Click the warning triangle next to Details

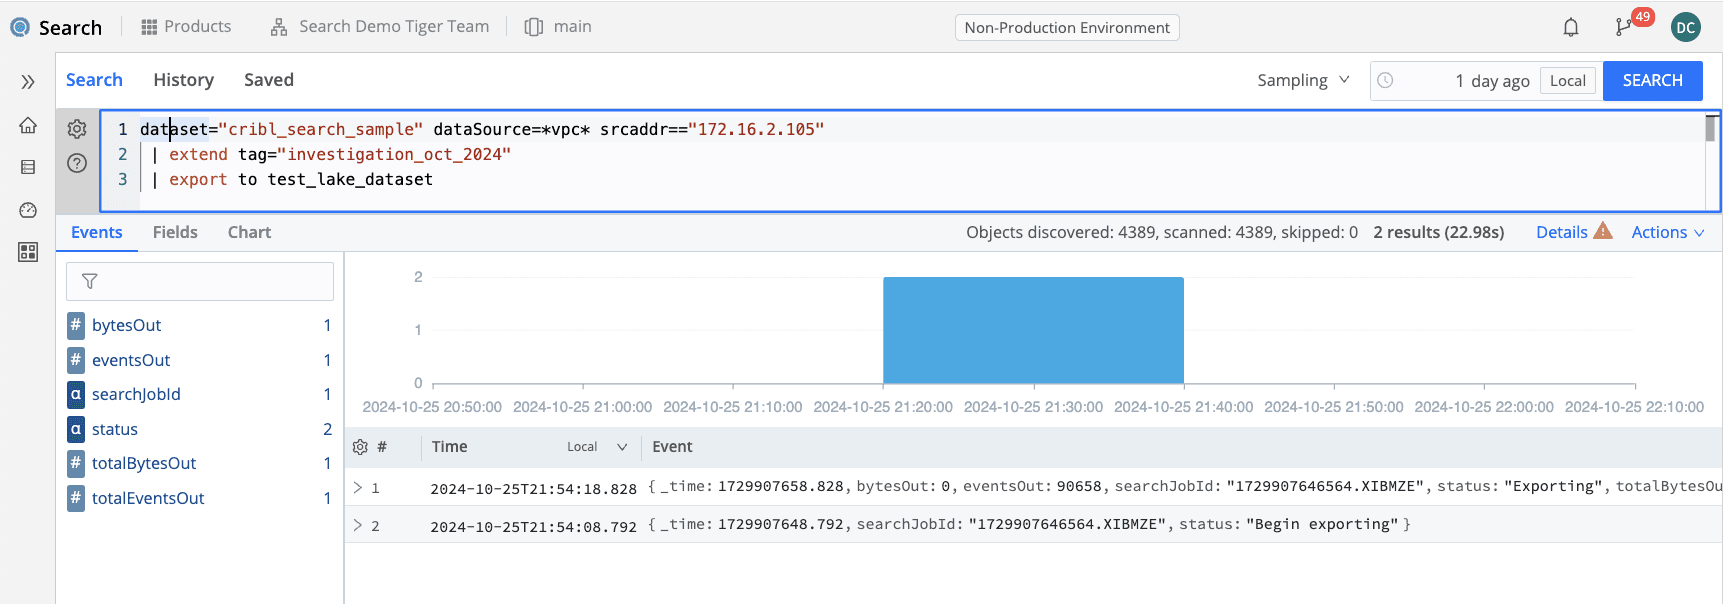click(1603, 231)
